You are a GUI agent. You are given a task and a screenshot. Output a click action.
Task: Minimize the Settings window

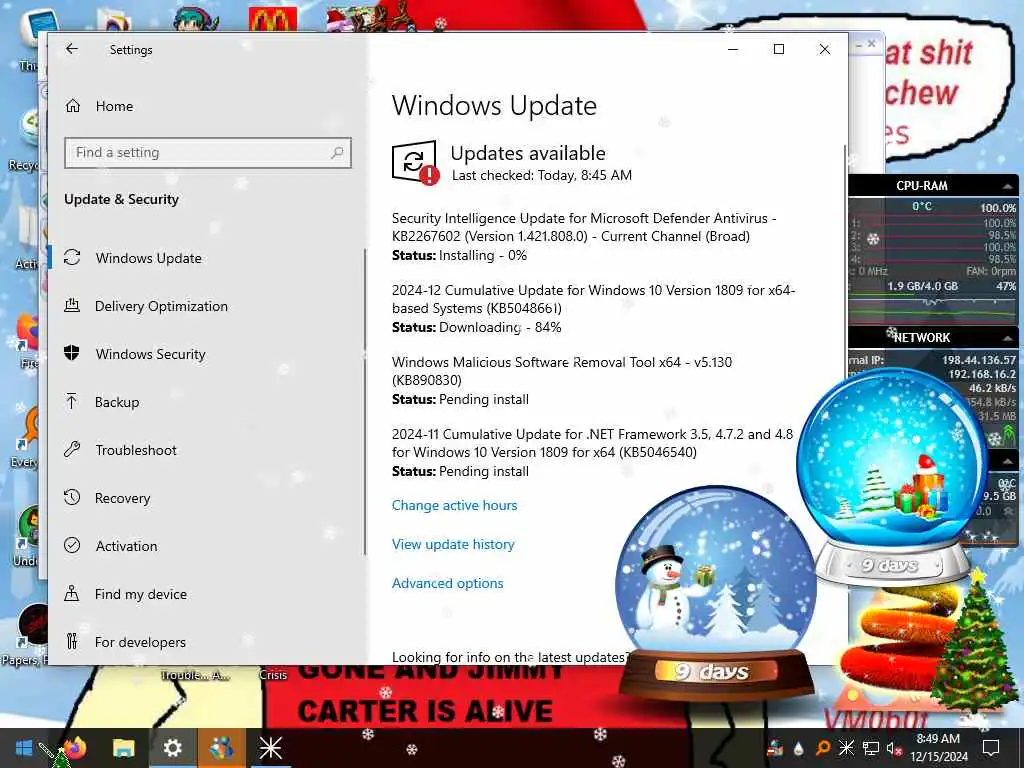point(733,49)
